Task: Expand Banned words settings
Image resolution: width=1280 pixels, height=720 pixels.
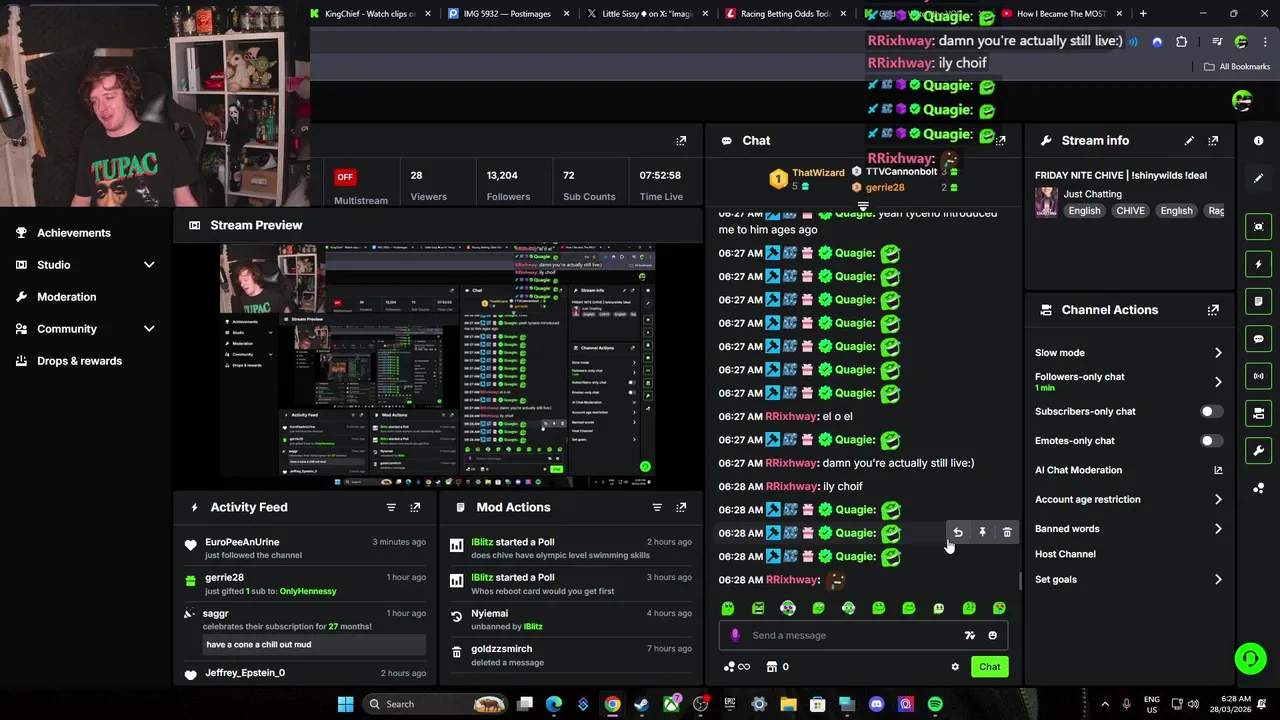Action: (1217, 529)
